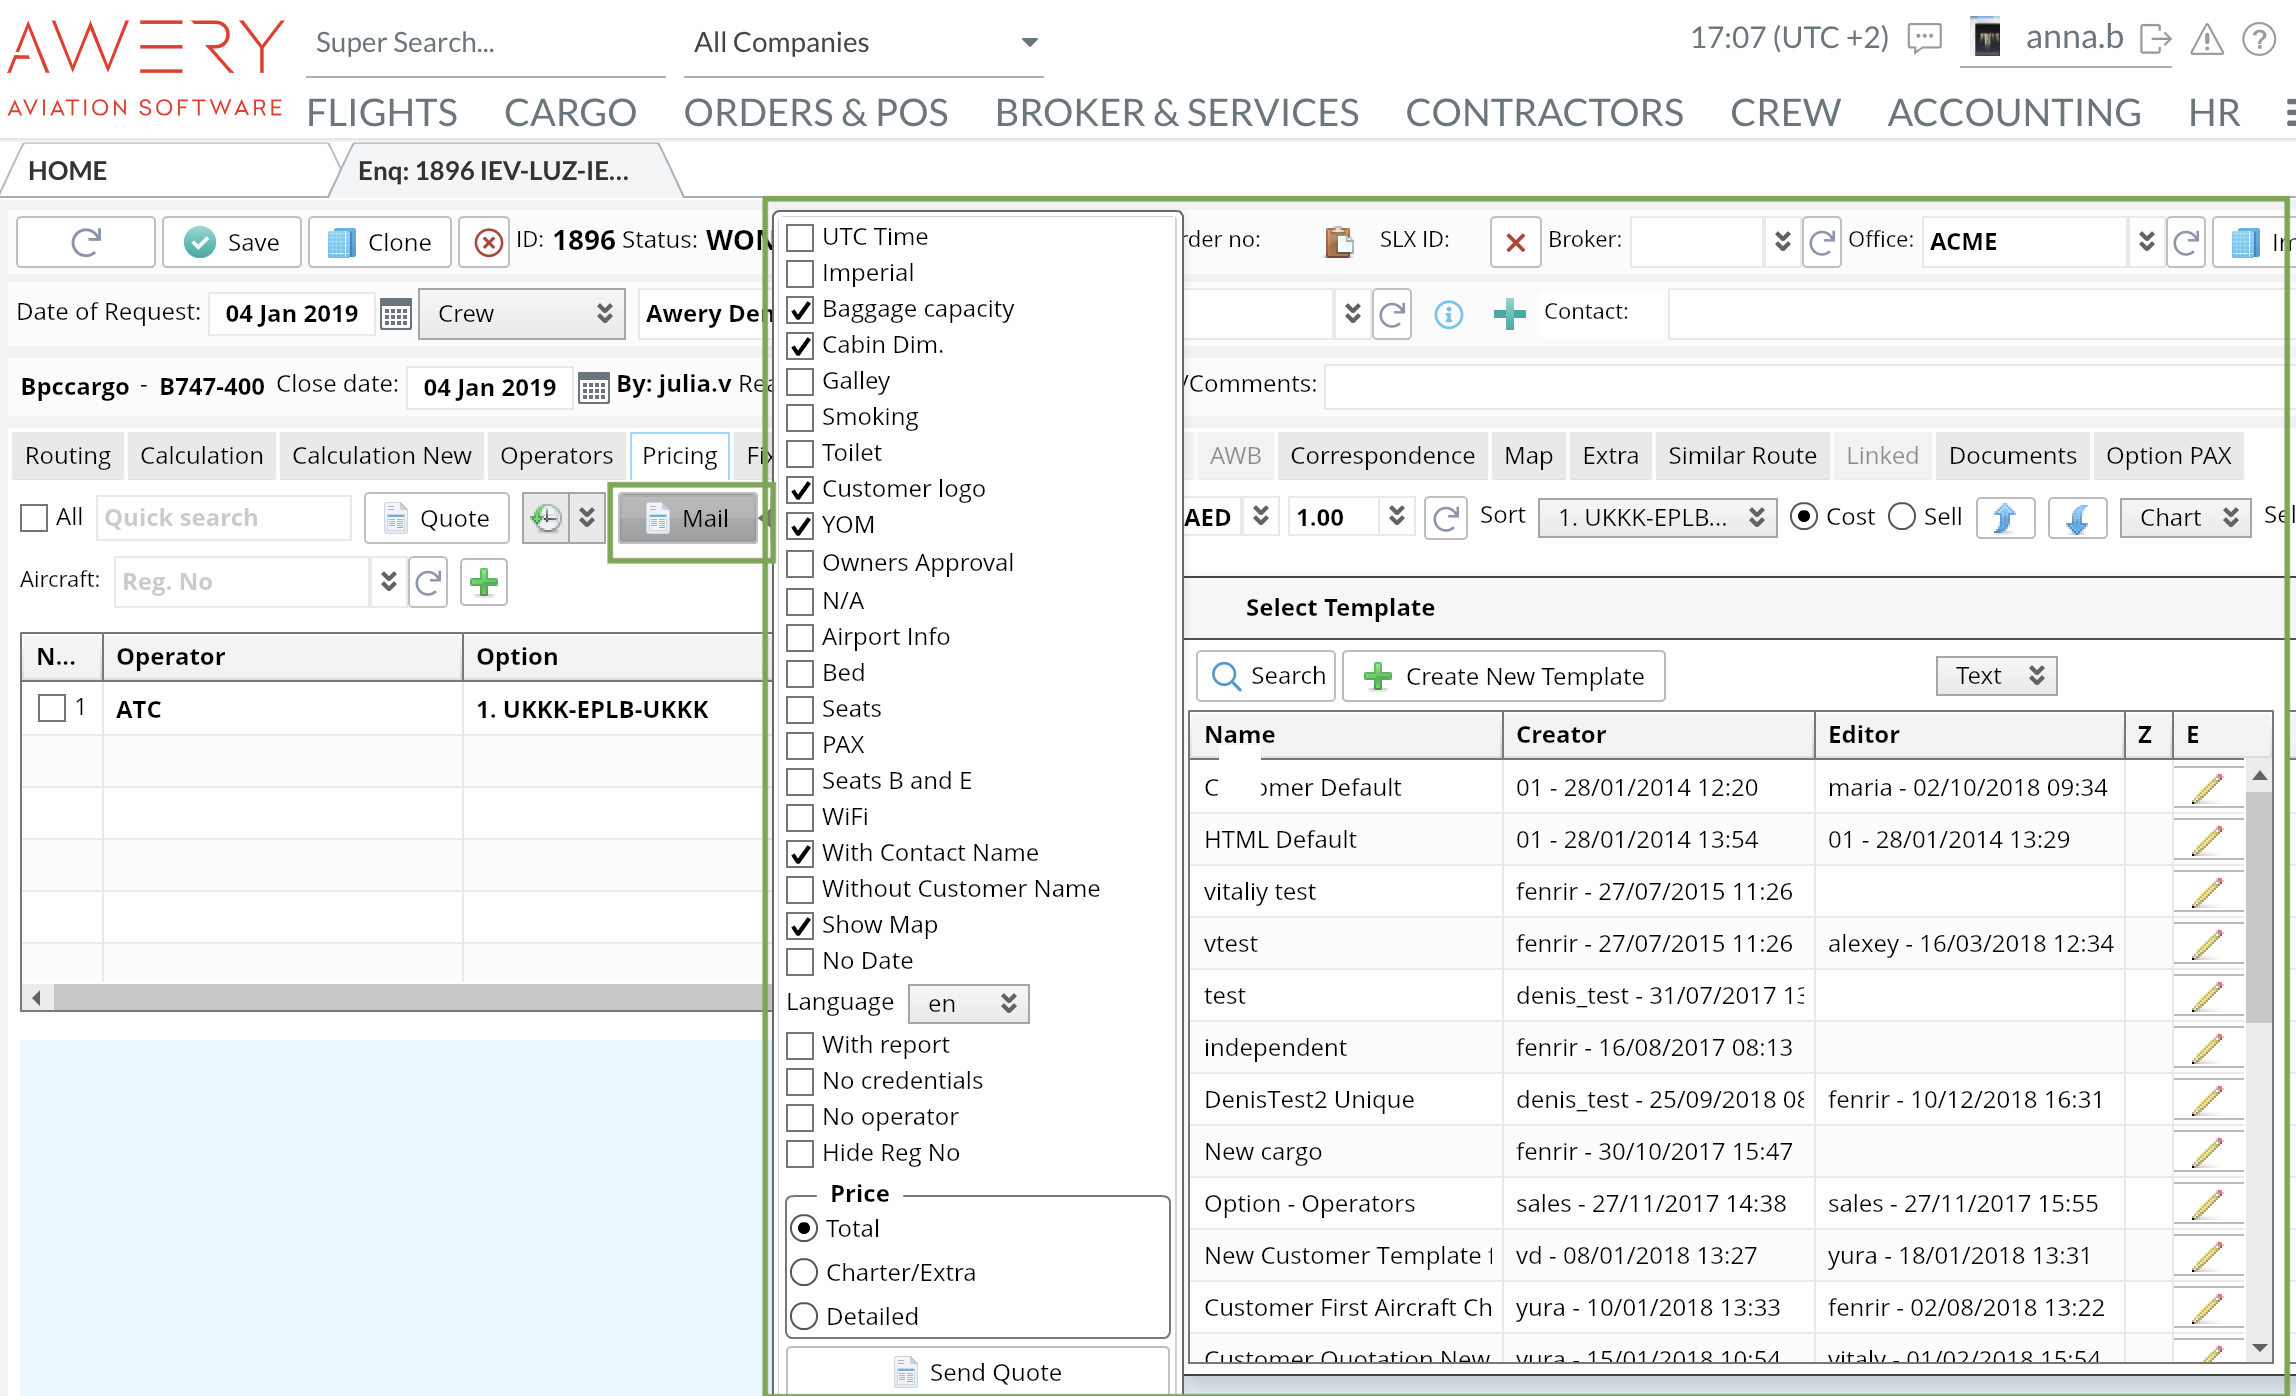Click Create New Template button
Screen dimensions: 2296x1396
[1504, 677]
